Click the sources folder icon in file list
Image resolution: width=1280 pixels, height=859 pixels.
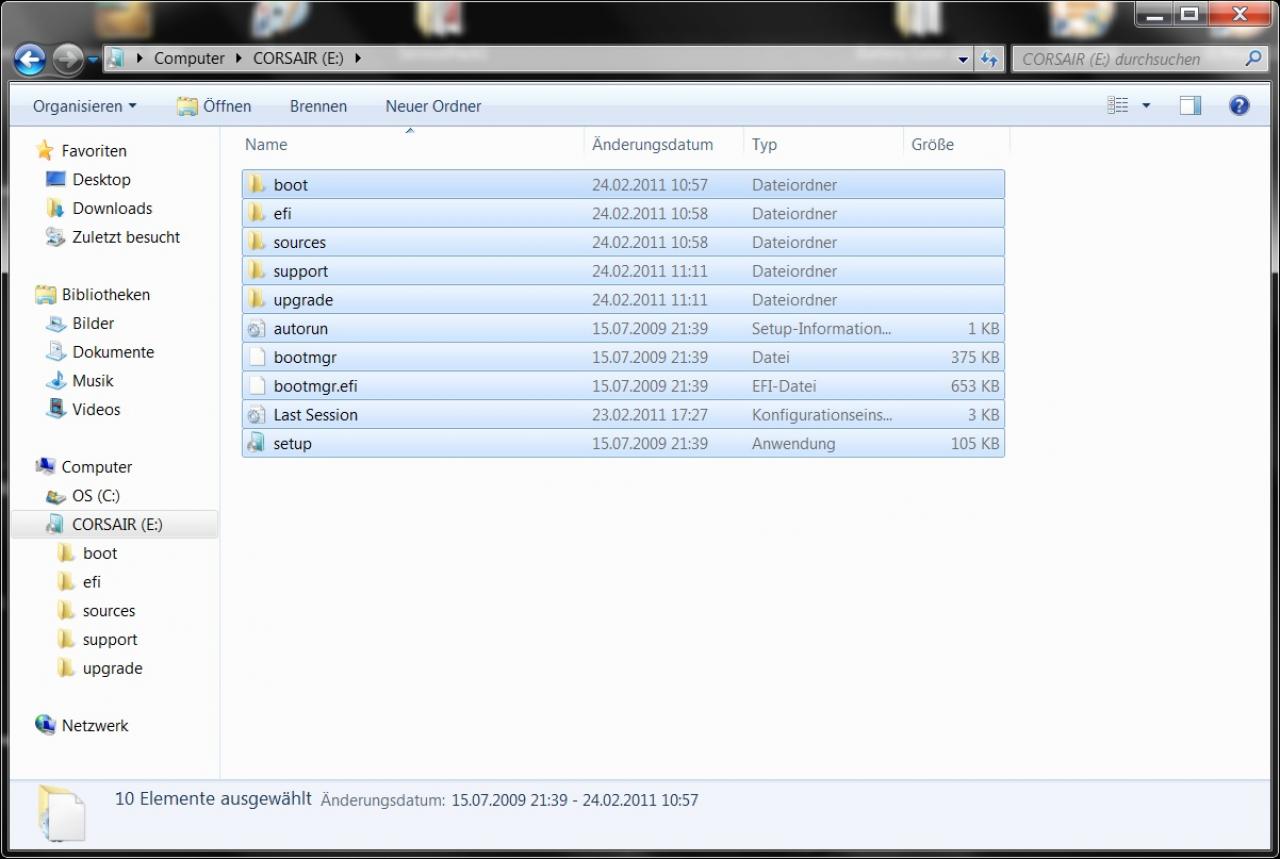pyautogui.click(x=257, y=243)
